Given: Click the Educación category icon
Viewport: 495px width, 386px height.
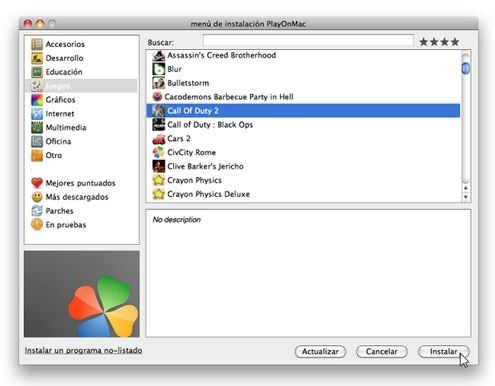Looking at the screenshot, I should tap(37, 72).
